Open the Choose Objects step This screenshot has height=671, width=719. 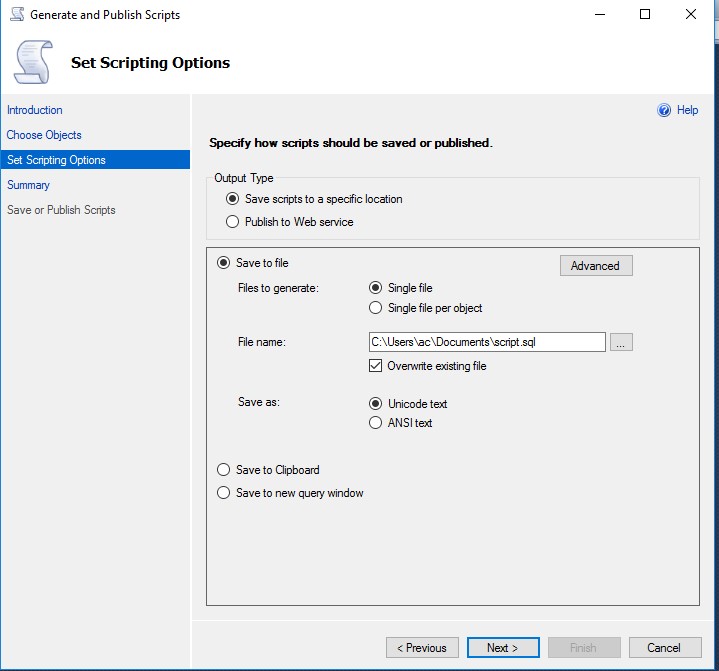coord(44,135)
